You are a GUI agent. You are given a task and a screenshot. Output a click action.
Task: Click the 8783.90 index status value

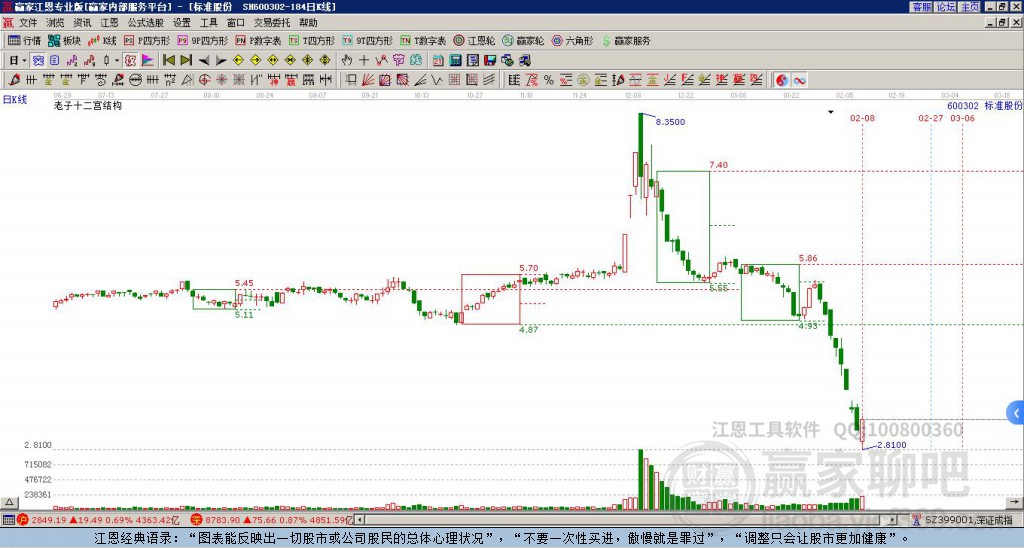[223, 520]
